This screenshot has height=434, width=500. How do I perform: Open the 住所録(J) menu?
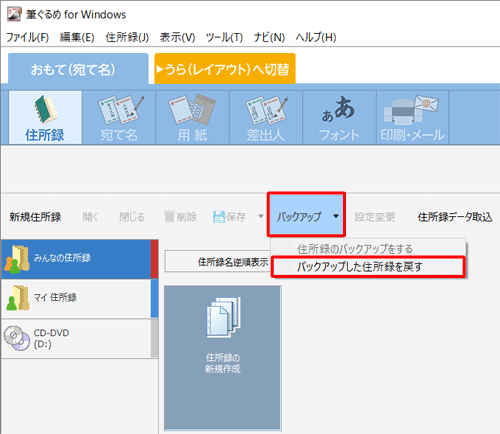pos(127,37)
